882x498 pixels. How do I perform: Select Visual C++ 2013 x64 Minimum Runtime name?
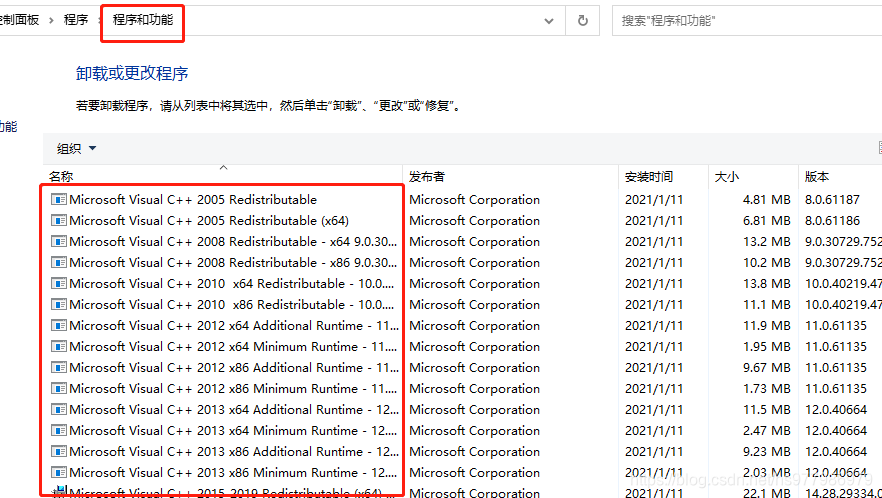[x=233, y=430]
